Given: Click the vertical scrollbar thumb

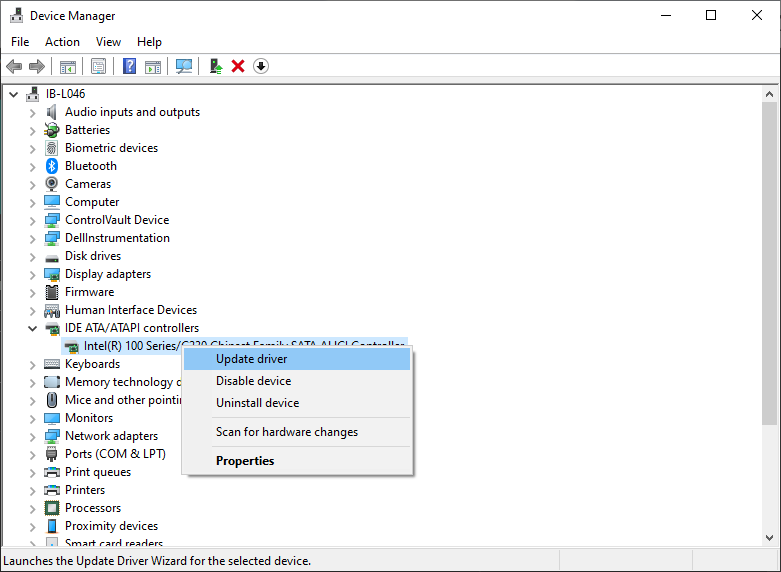Looking at the screenshot, I should [769, 264].
